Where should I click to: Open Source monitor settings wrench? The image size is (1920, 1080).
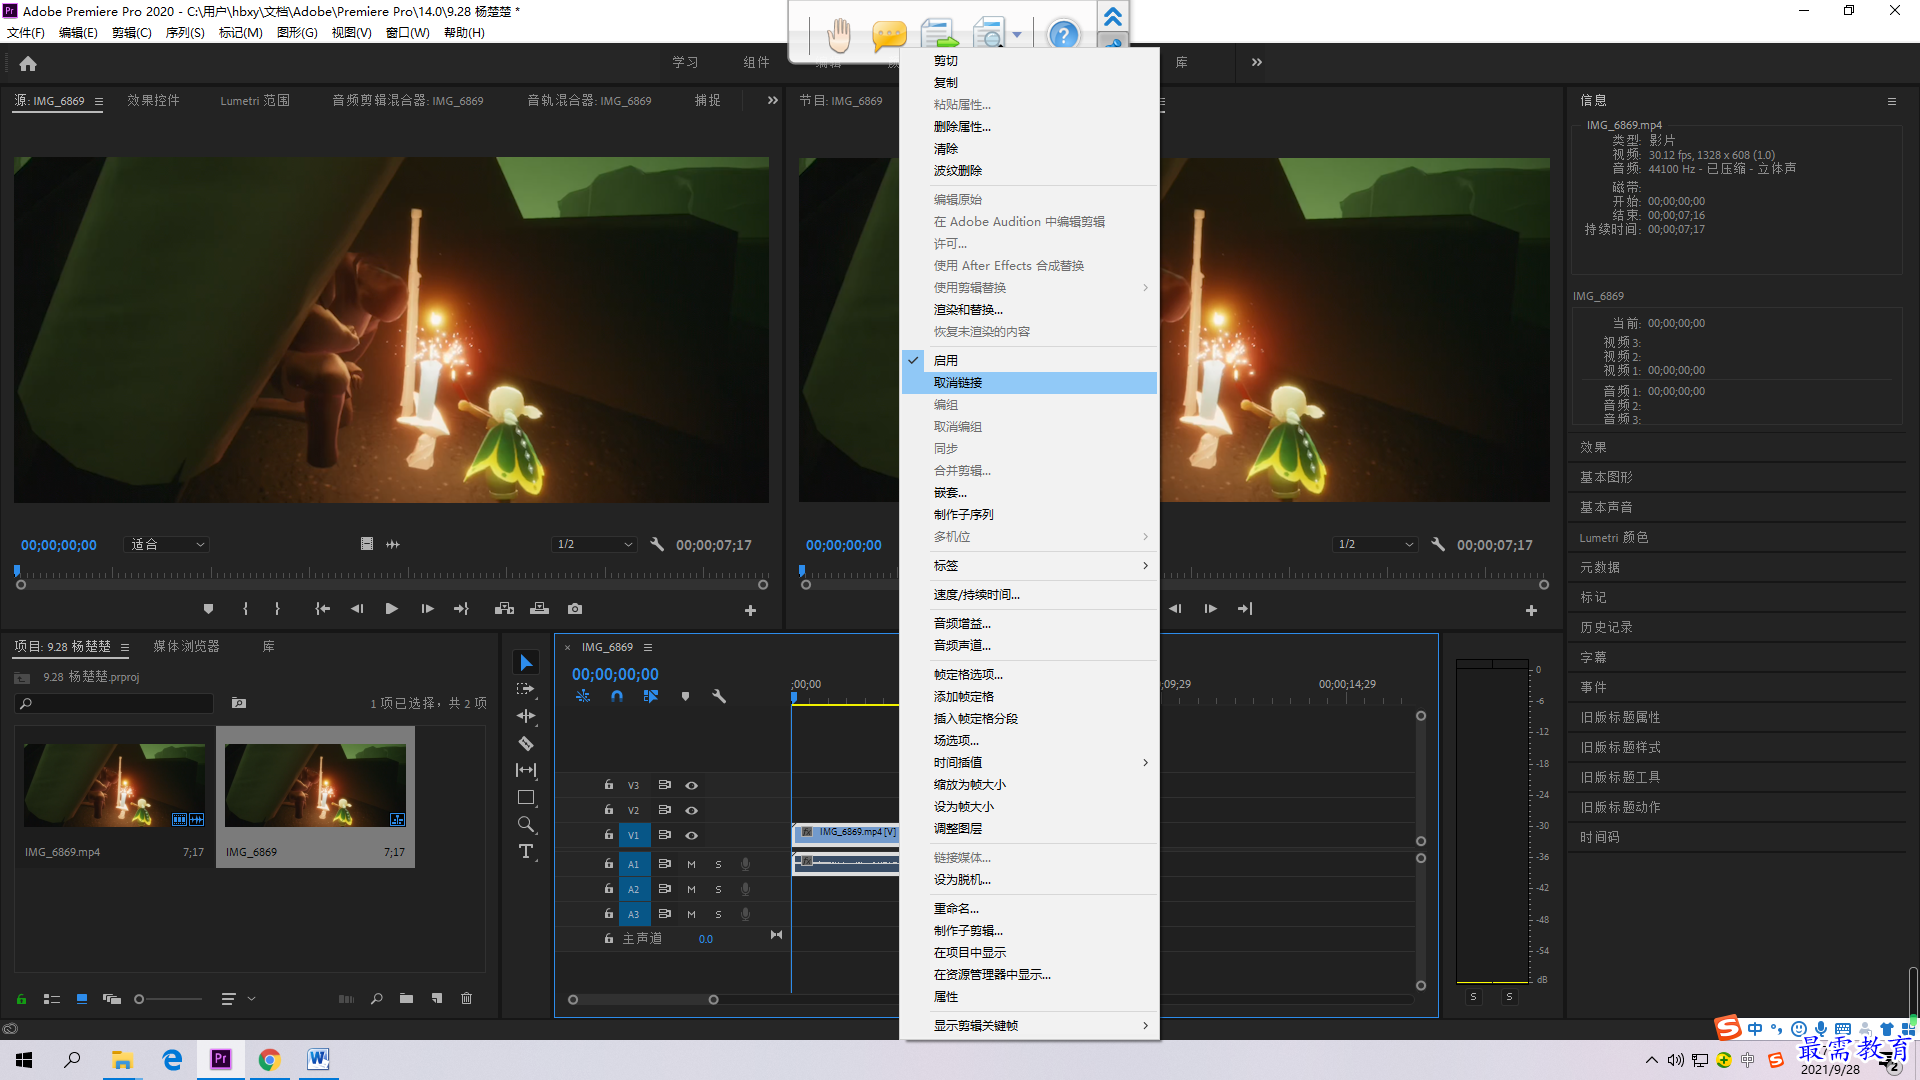click(x=657, y=545)
